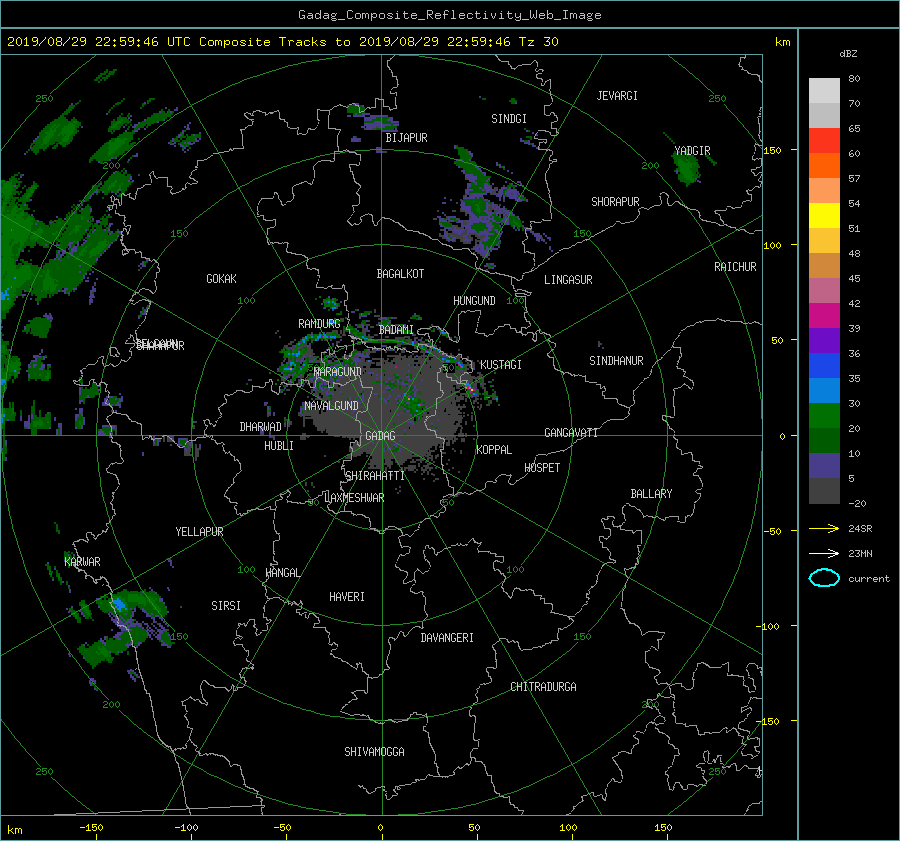Click the yellow 54 dBZ color swatch

pos(824,215)
